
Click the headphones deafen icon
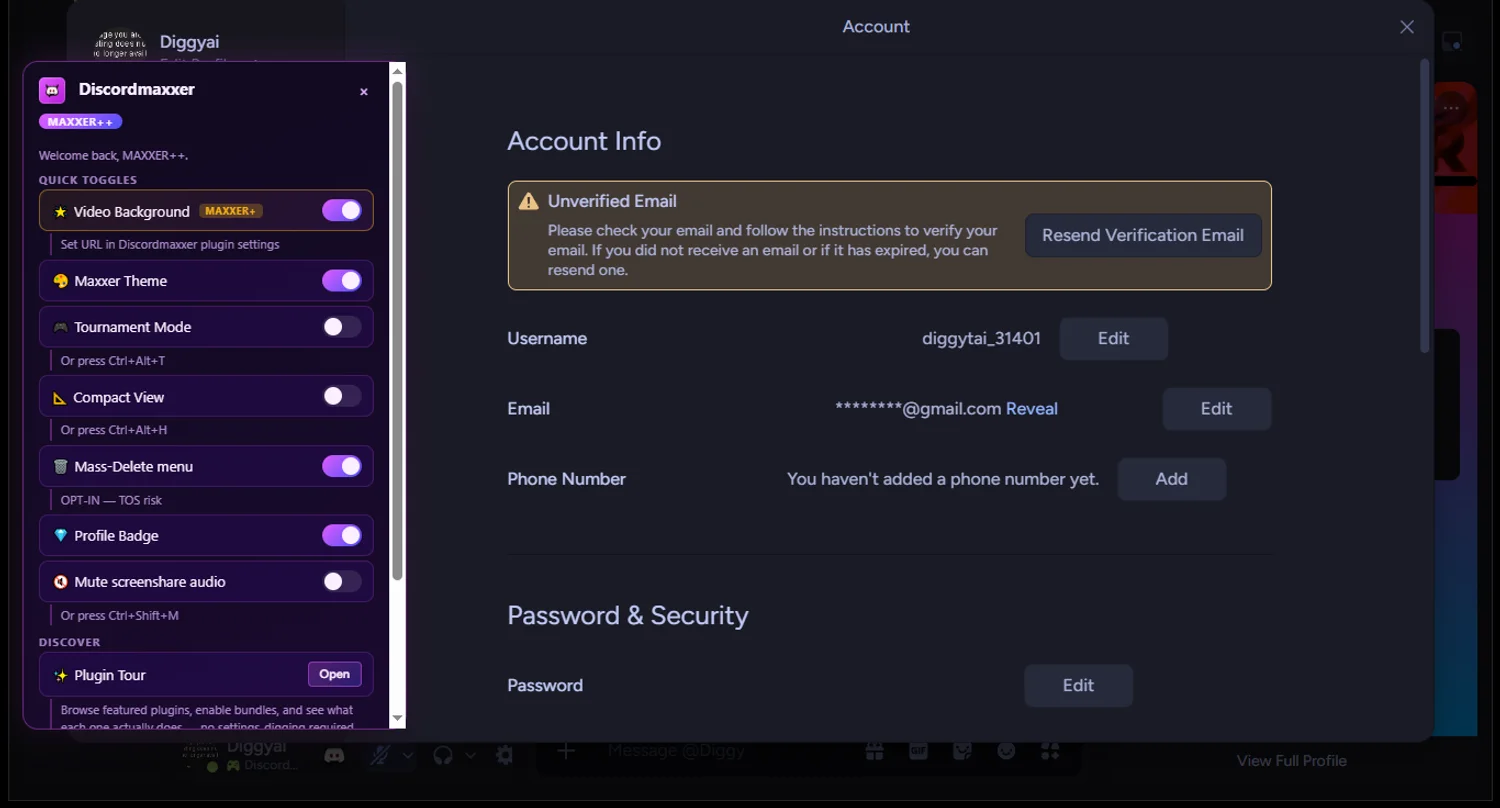(x=443, y=755)
